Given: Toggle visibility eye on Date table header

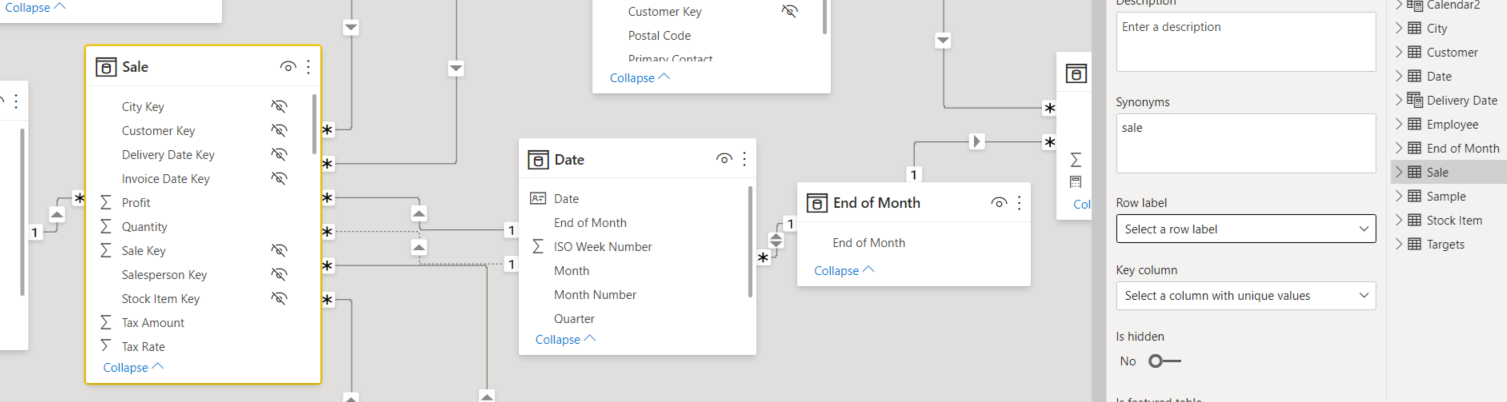Looking at the screenshot, I should coord(724,159).
